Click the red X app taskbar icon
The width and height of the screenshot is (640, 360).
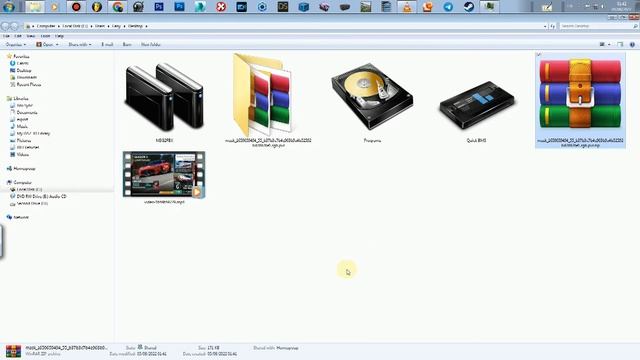click(221, 7)
